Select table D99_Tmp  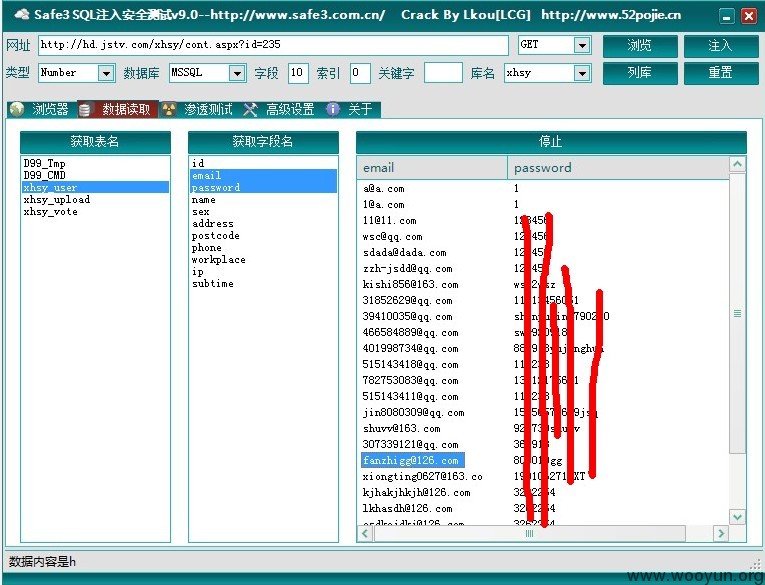pyautogui.click(x=95, y=163)
